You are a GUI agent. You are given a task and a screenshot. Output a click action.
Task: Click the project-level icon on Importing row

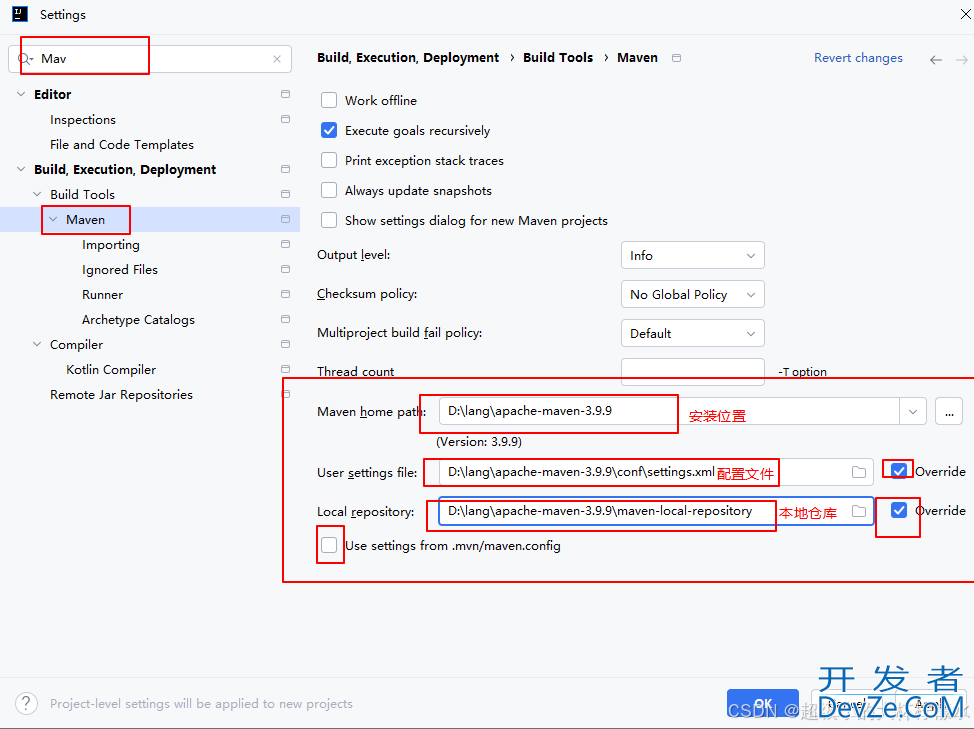tap(285, 244)
